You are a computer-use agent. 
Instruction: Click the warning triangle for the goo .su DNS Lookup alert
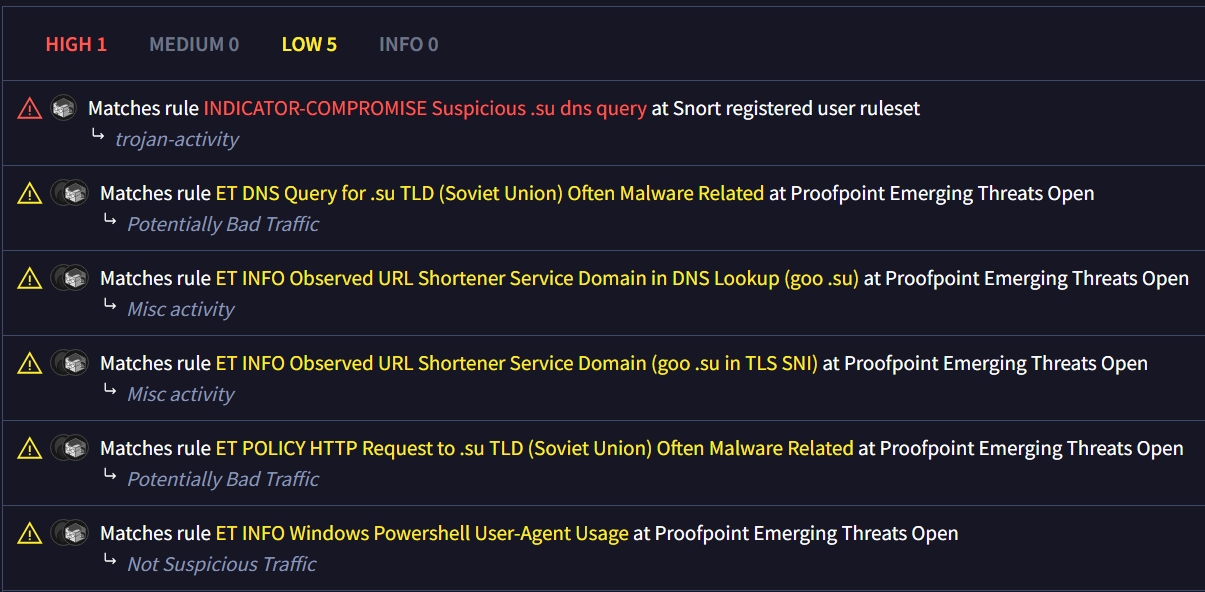coord(30,278)
